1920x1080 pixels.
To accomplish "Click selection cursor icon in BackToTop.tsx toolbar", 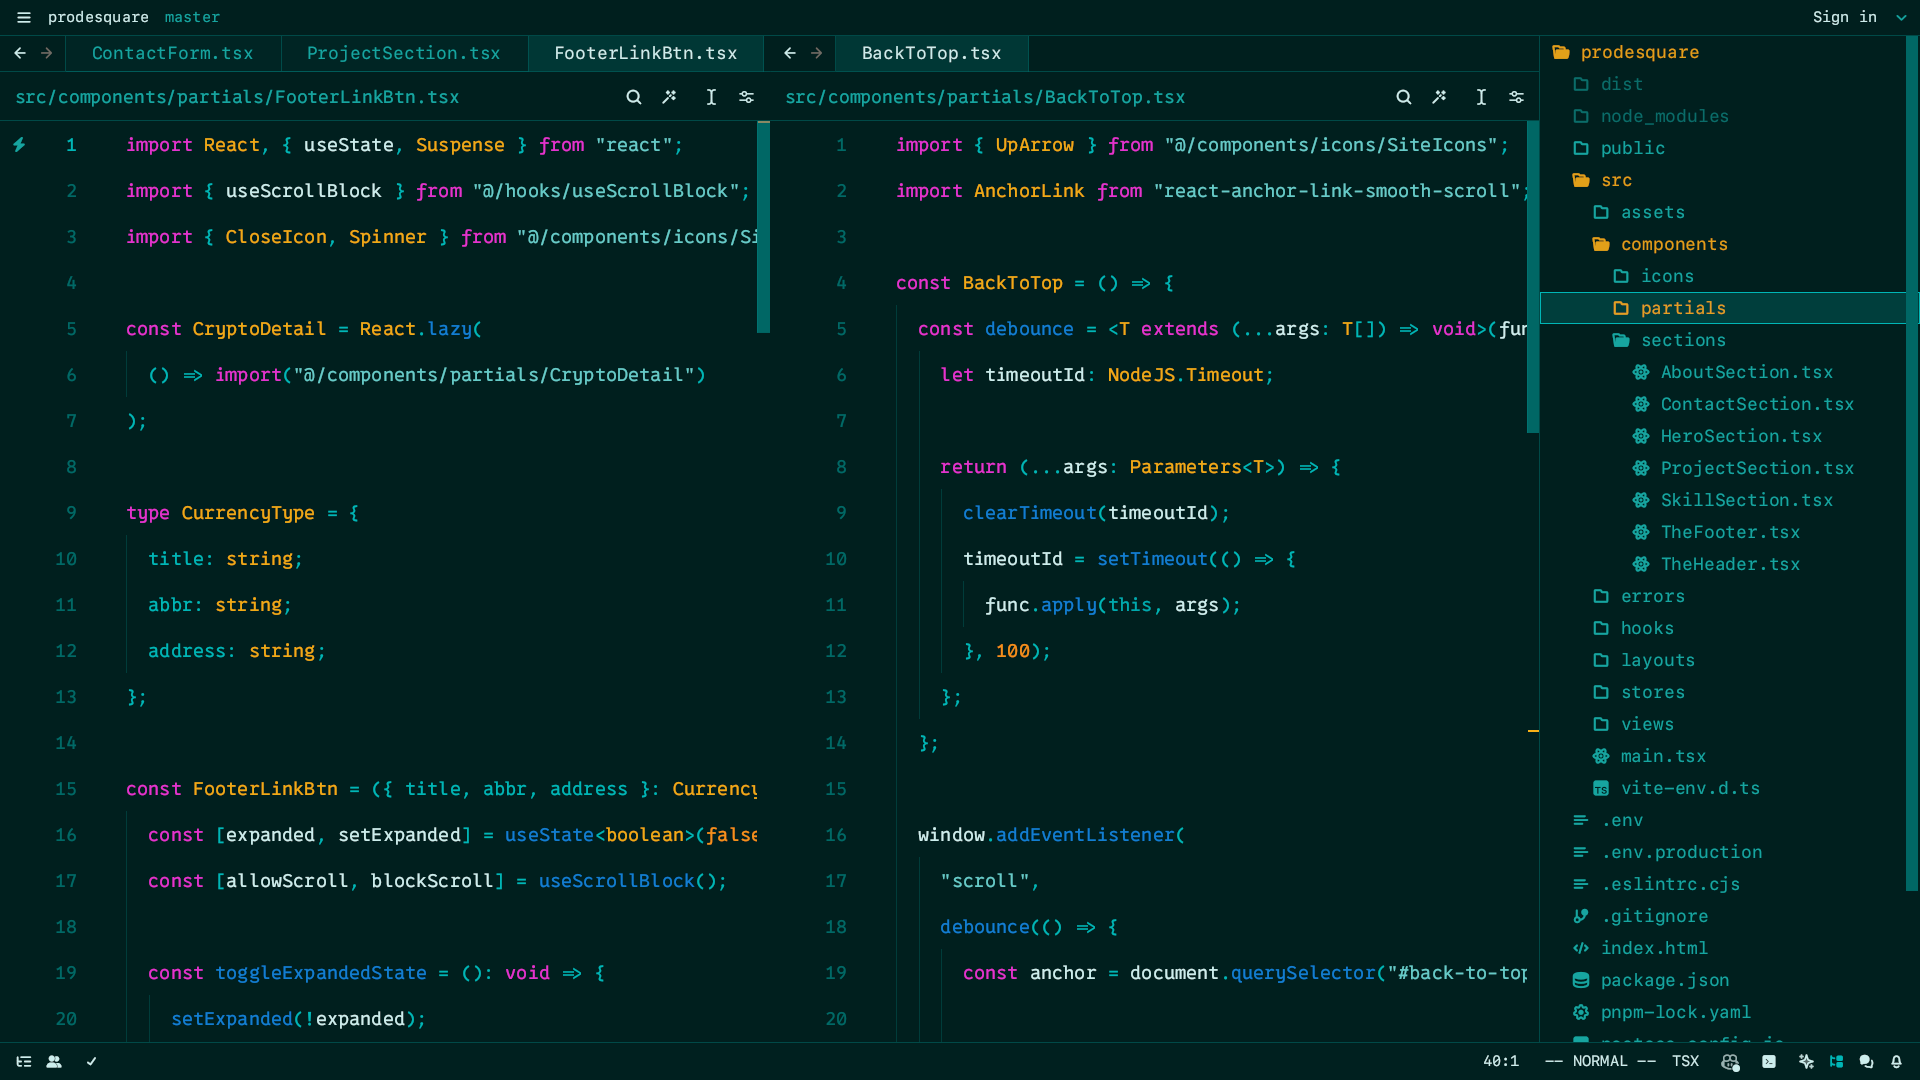I will pyautogui.click(x=1481, y=97).
